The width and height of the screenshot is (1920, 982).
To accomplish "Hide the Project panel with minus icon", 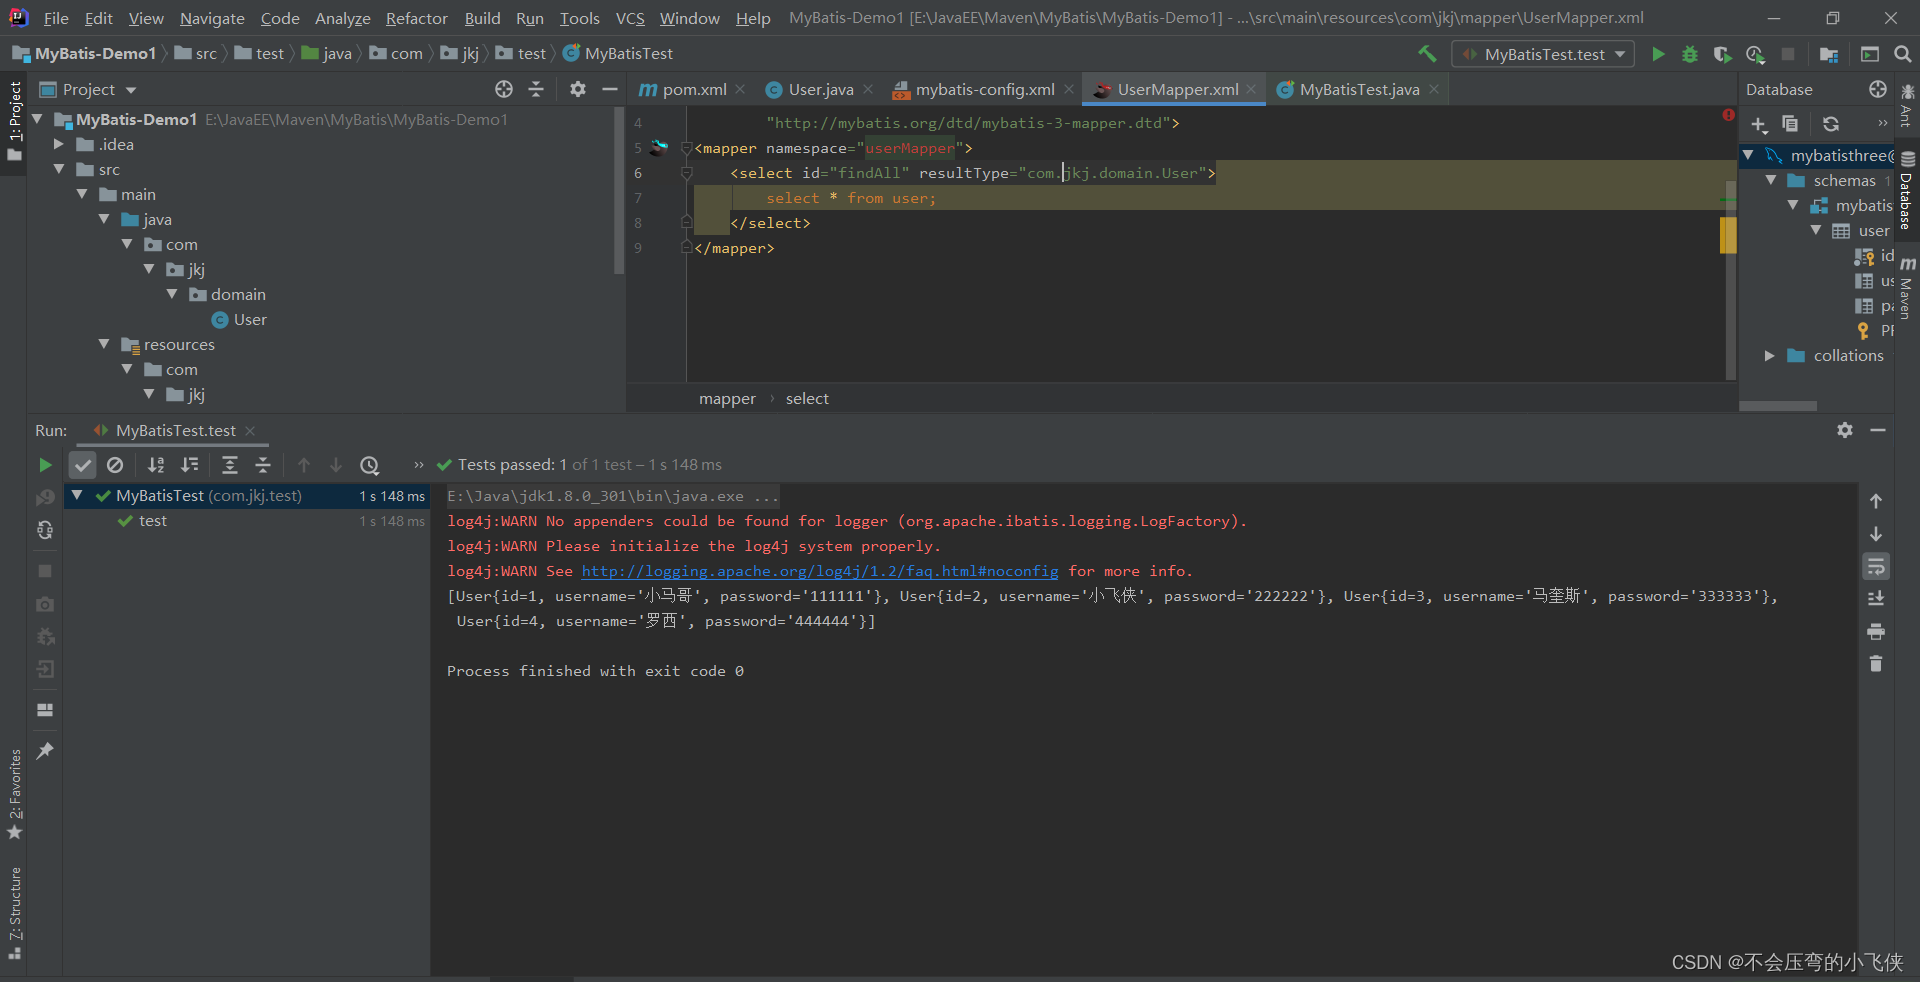I will click(x=610, y=89).
